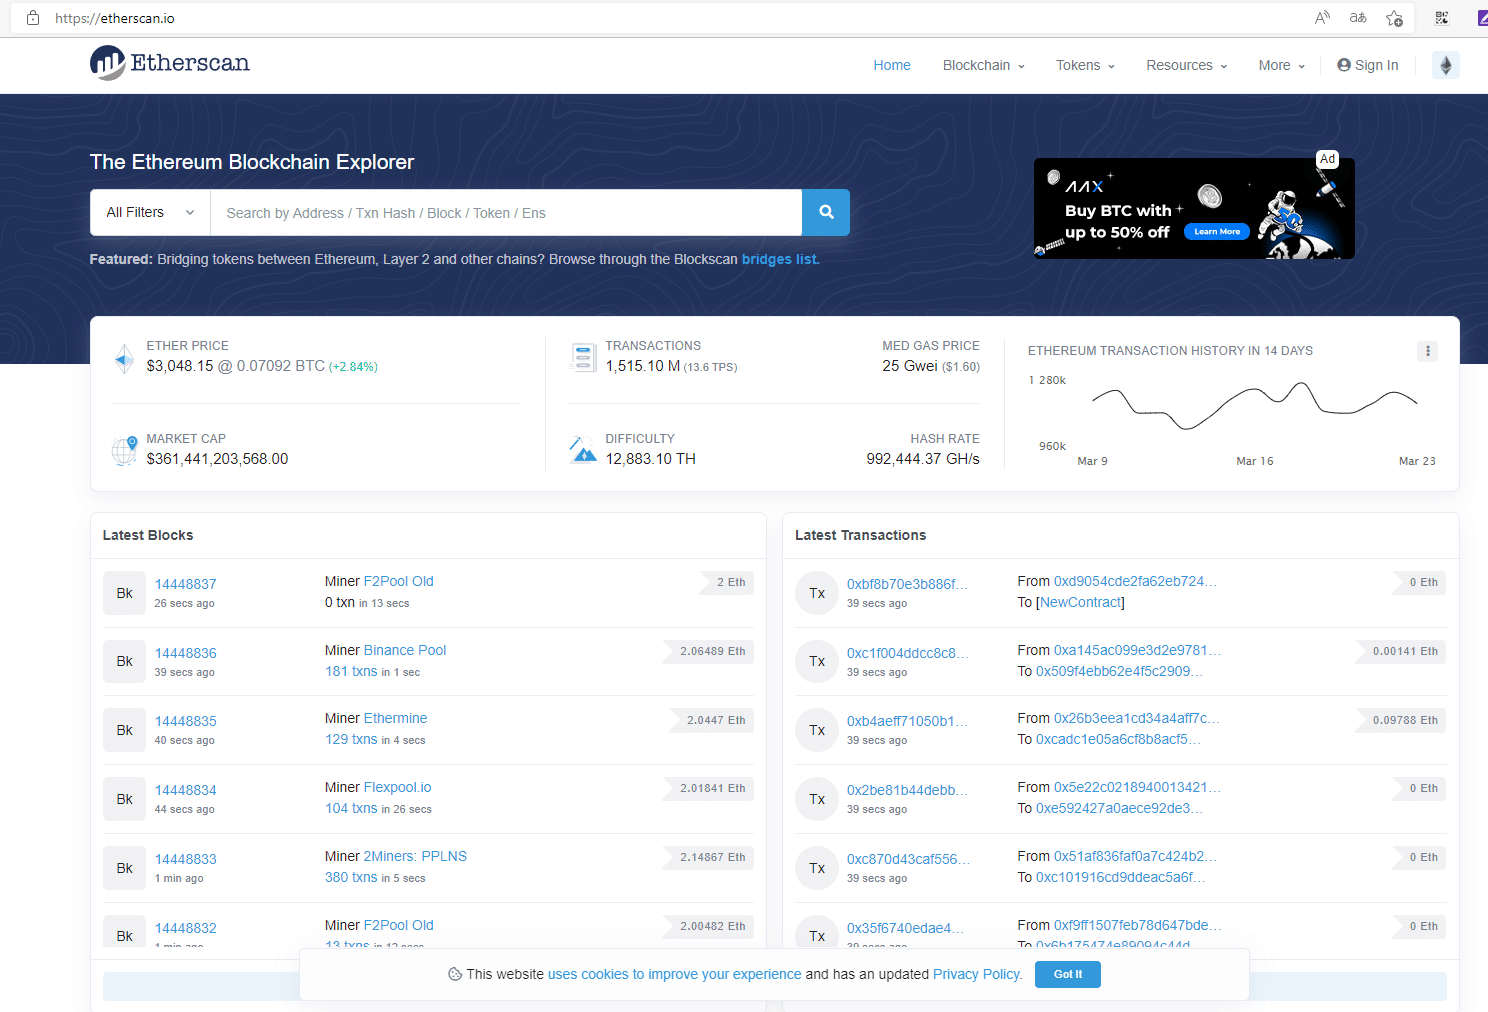Dismiss cookie notice with Got It
This screenshot has height=1012, width=1488.
tap(1067, 974)
